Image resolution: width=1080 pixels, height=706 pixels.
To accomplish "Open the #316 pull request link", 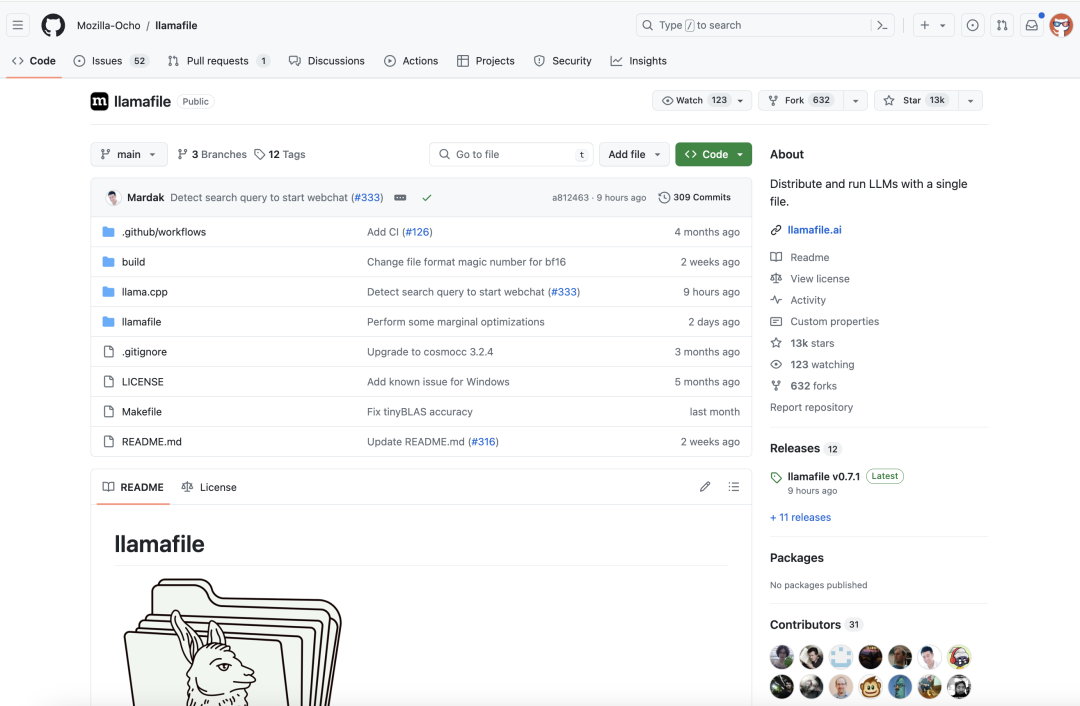I will [x=483, y=442].
